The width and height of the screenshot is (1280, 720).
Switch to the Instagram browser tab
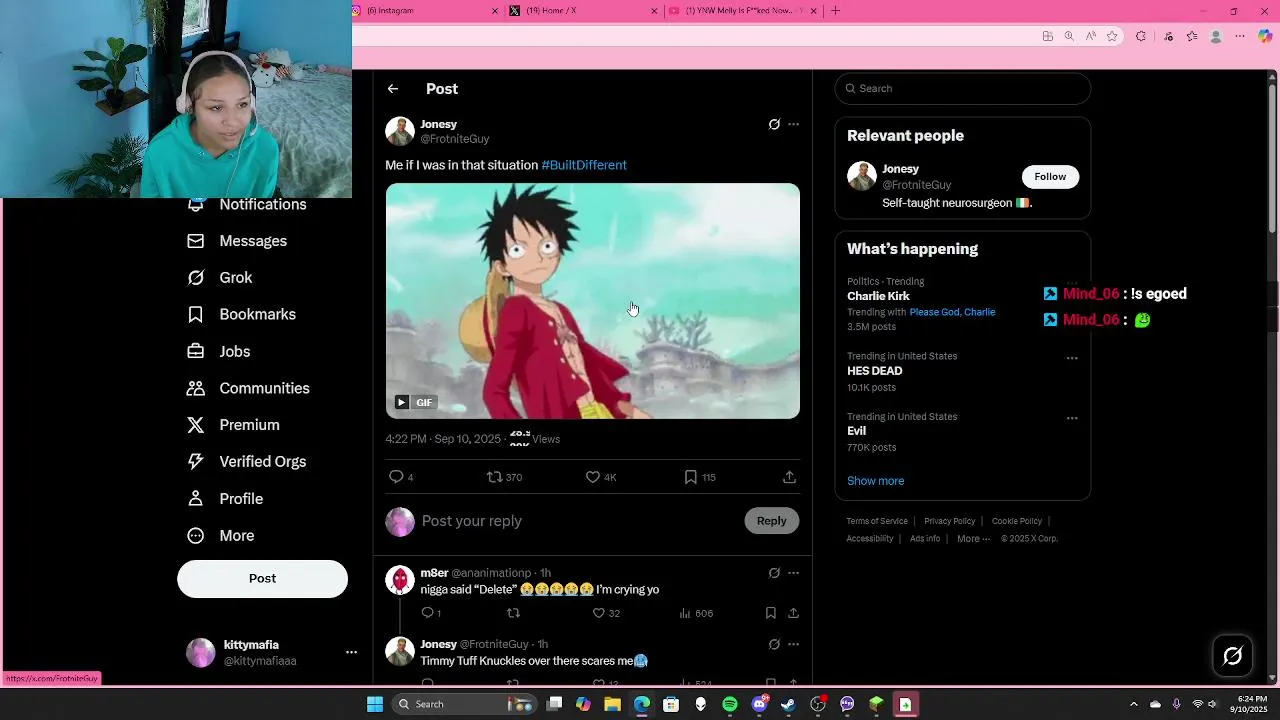[423, 11]
